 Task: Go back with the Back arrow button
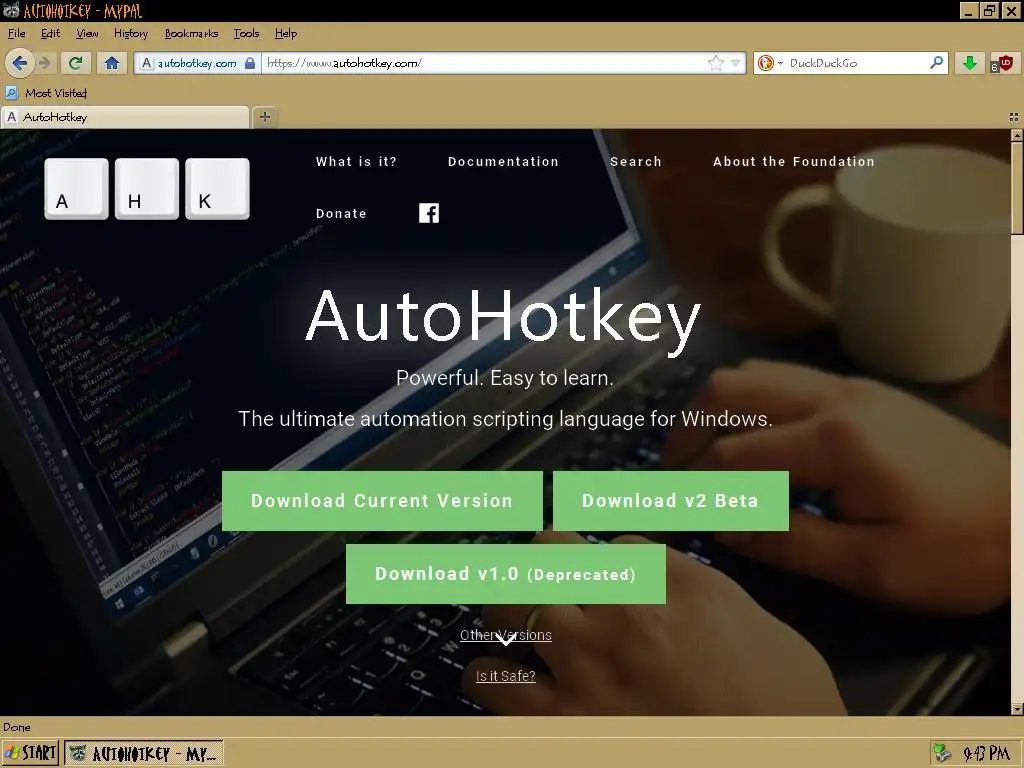(x=20, y=63)
